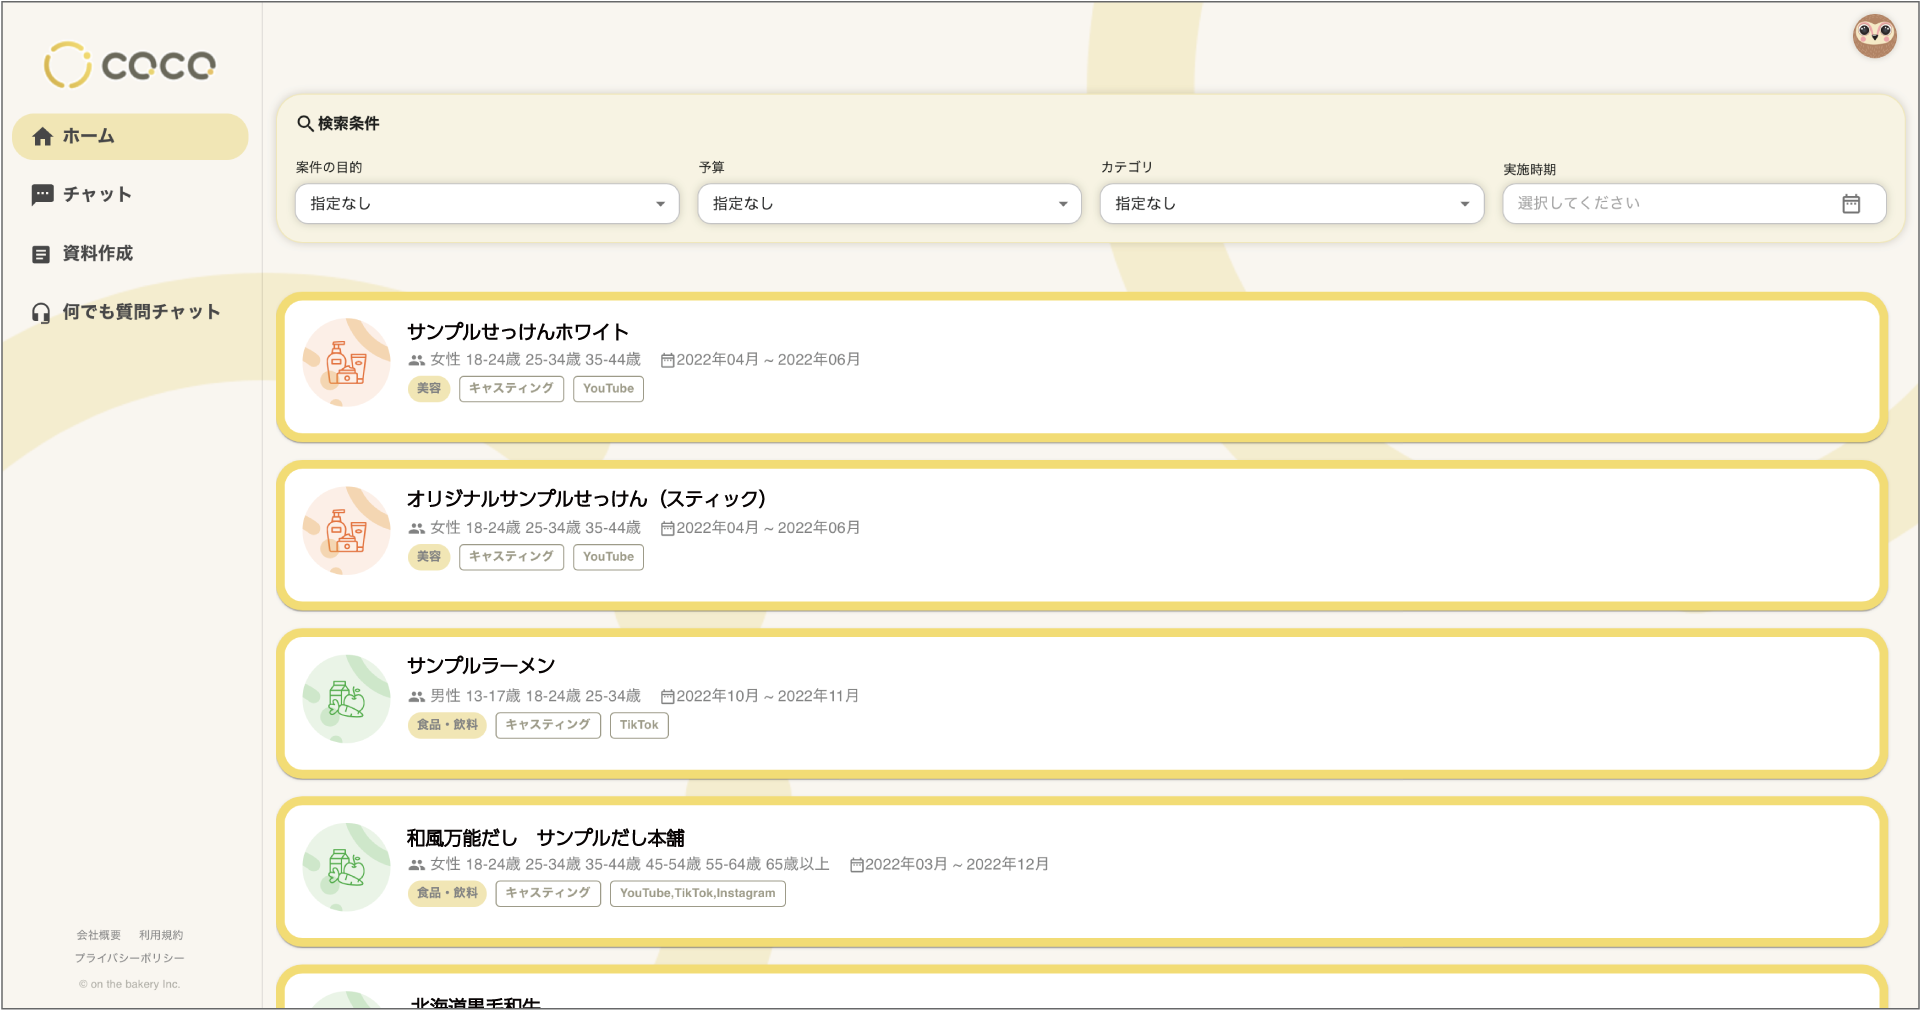This screenshot has width=1920, height=1010.
Task: Expand the 案件の目的 dropdown
Action: (486, 203)
